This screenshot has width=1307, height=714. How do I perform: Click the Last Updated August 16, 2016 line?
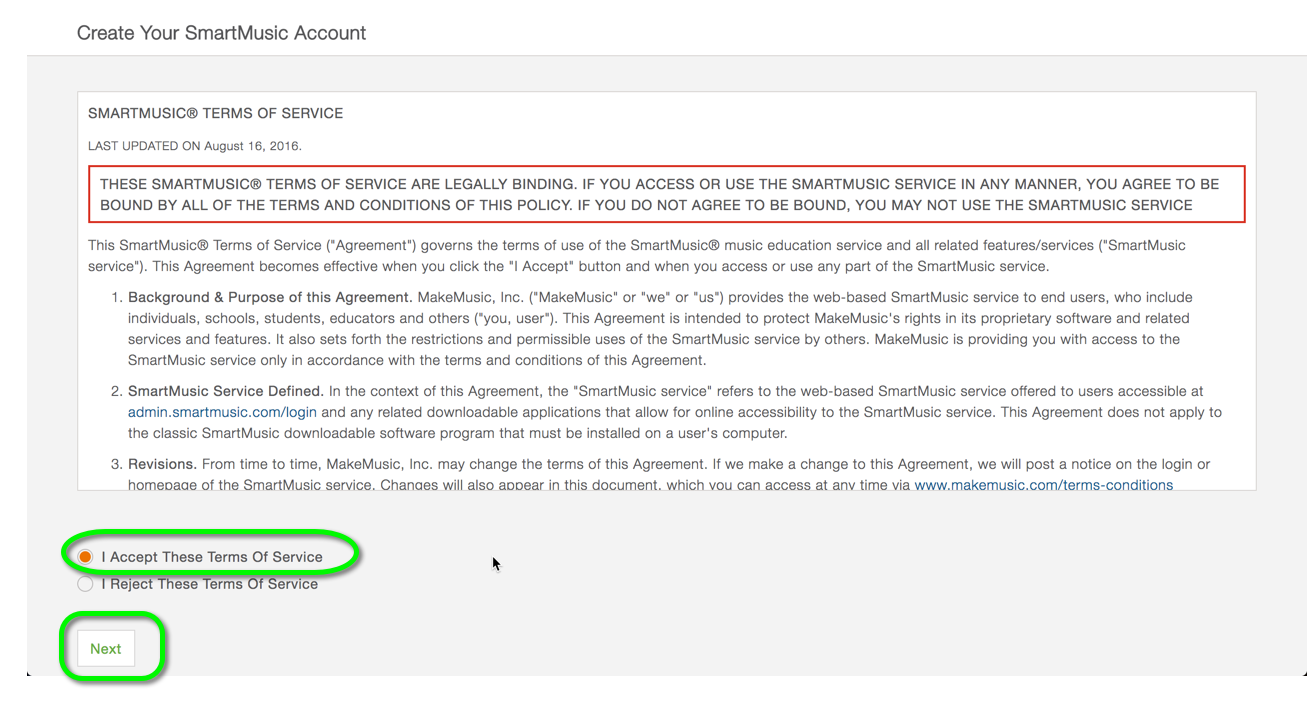pyautogui.click(x=195, y=146)
